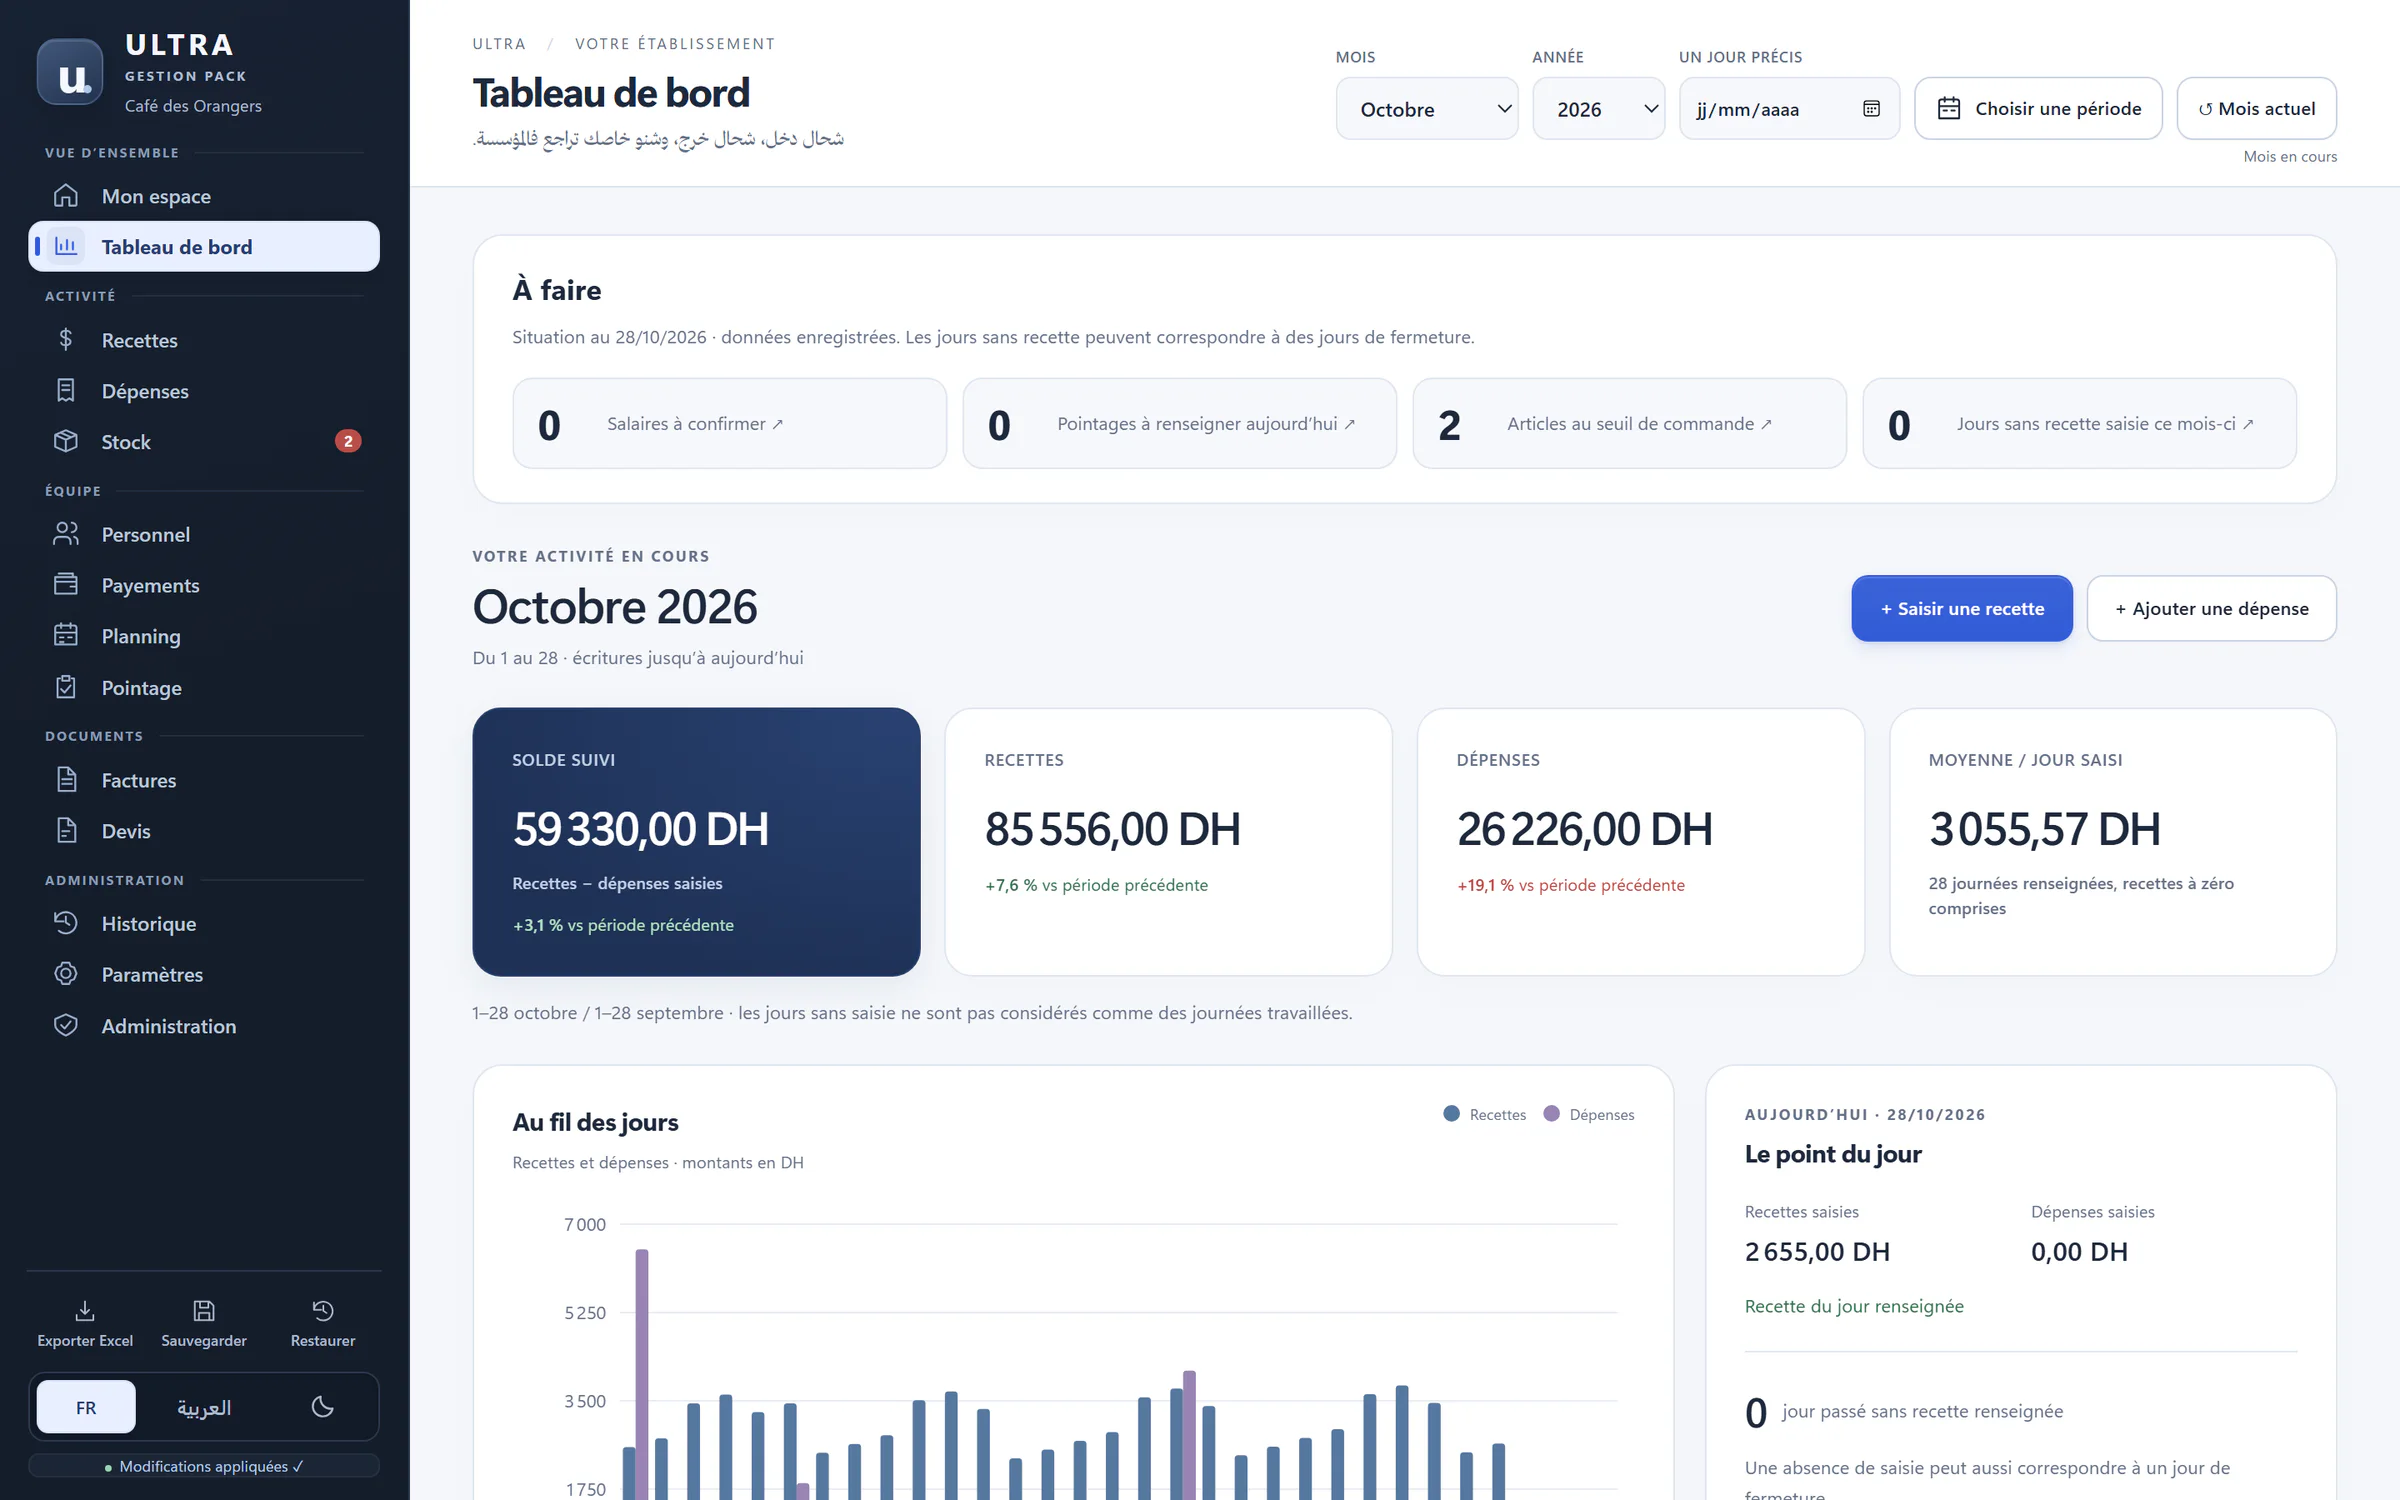Open Salaires à confirmer card
This screenshot has height=1500, width=2400.
click(729, 423)
